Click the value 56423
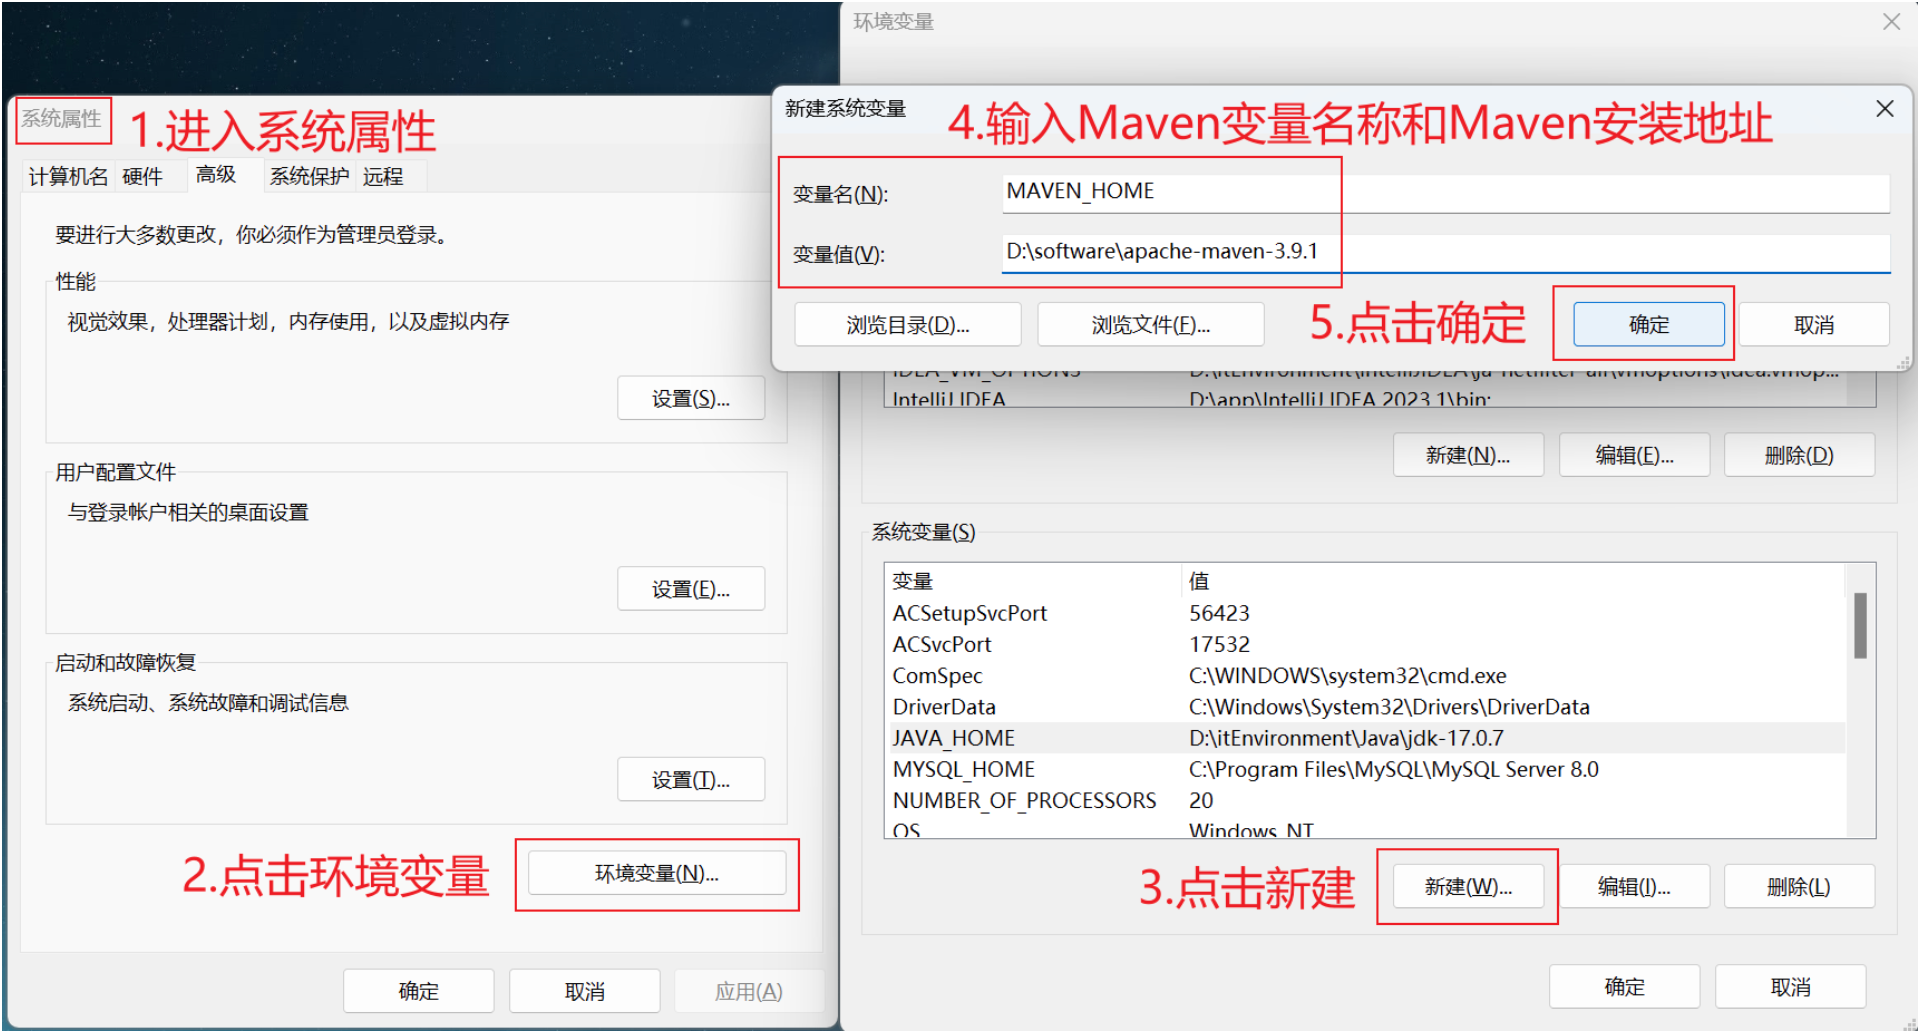The image size is (1919, 1031). (x=1219, y=613)
